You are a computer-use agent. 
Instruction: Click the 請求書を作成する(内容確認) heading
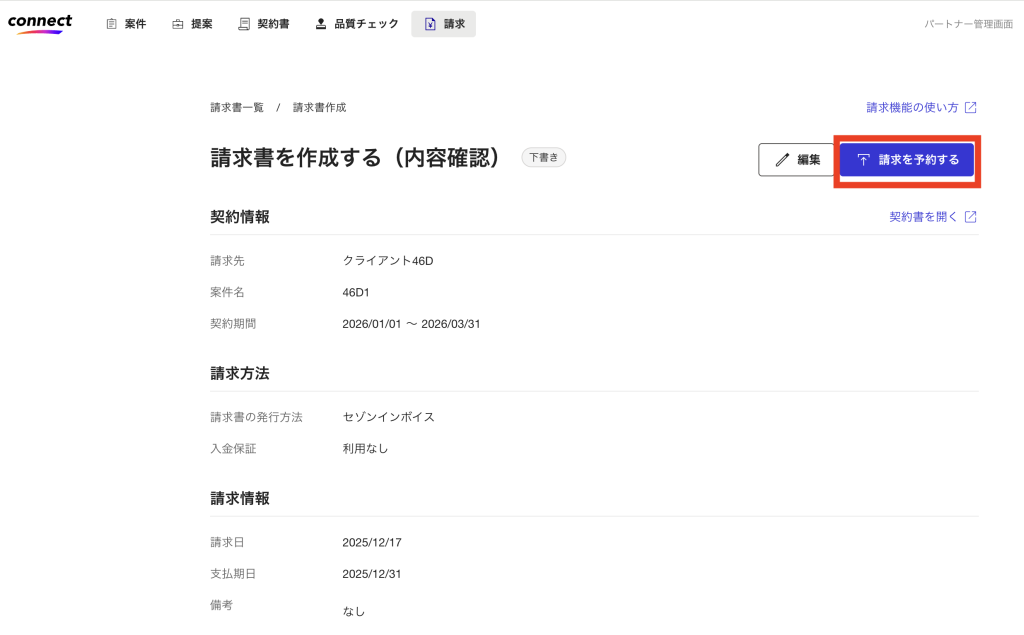click(x=356, y=158)
